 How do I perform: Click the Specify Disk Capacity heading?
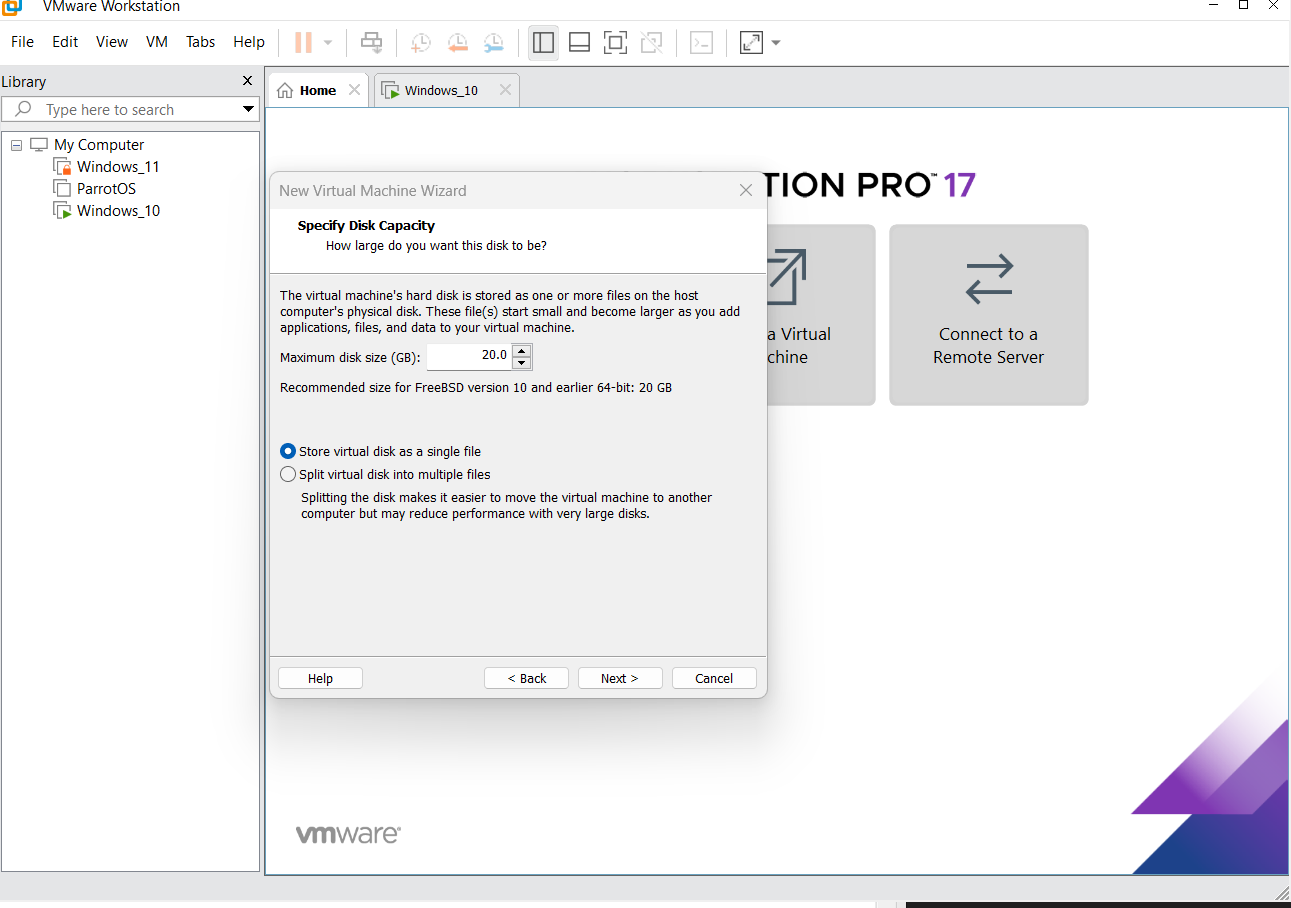click(x=366, y=225)
